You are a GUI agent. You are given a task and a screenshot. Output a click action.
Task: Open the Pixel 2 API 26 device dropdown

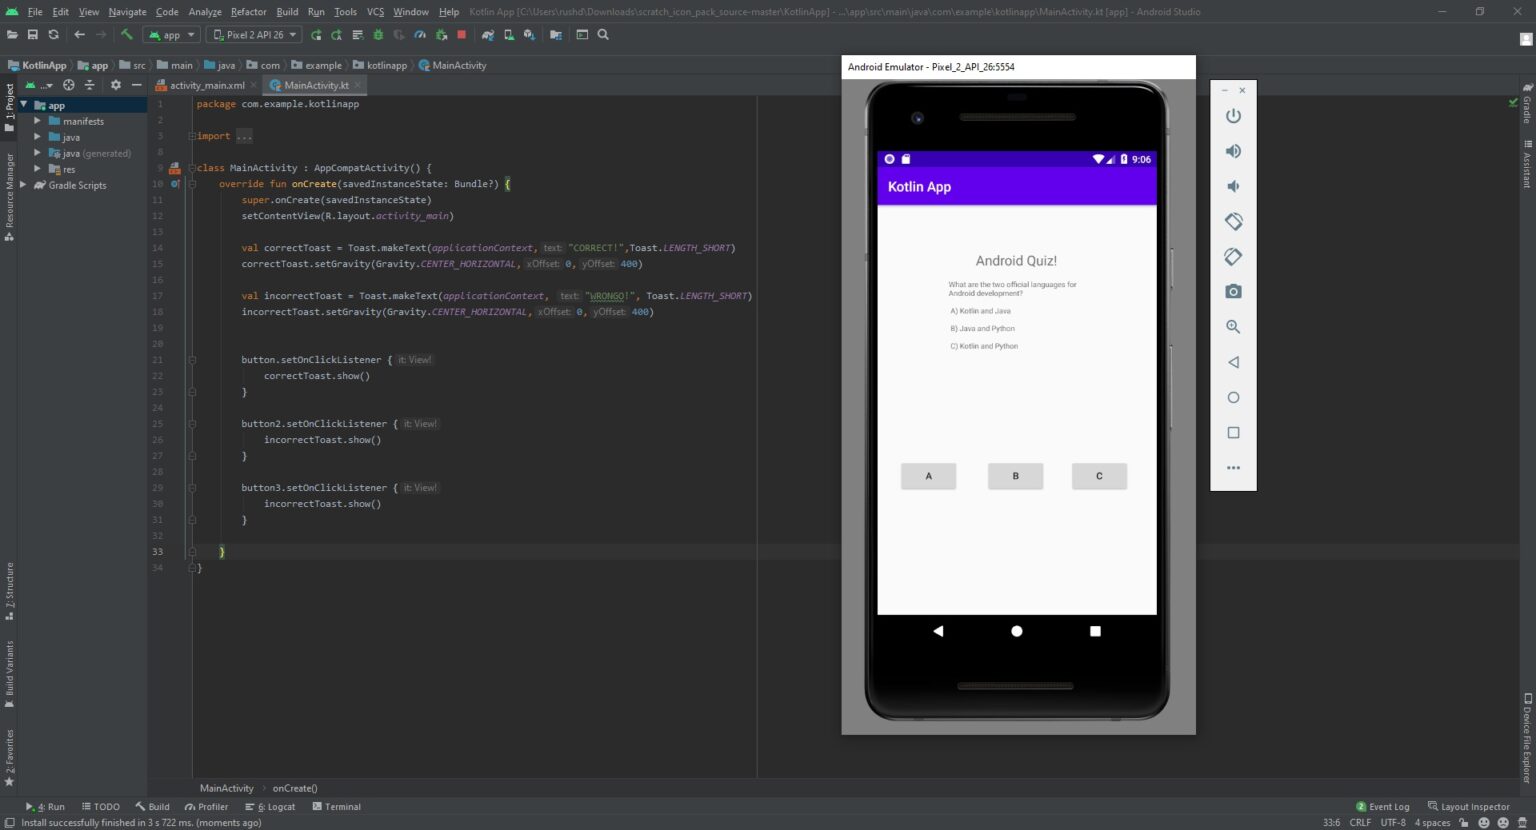coord(254,35)
